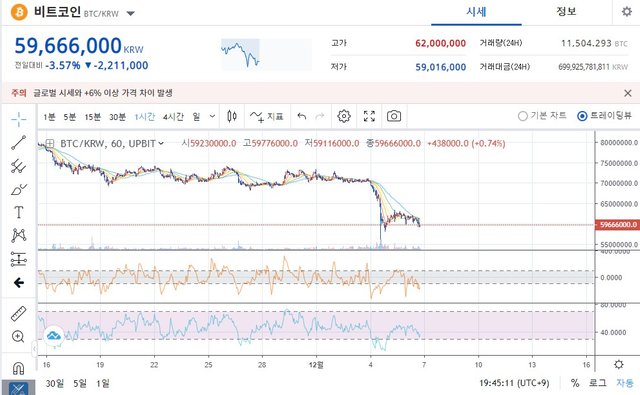The image size is (640, 395).
Task: Dismiss the global price warning banner
Action: pyautogui.click(x=628, y=93)
